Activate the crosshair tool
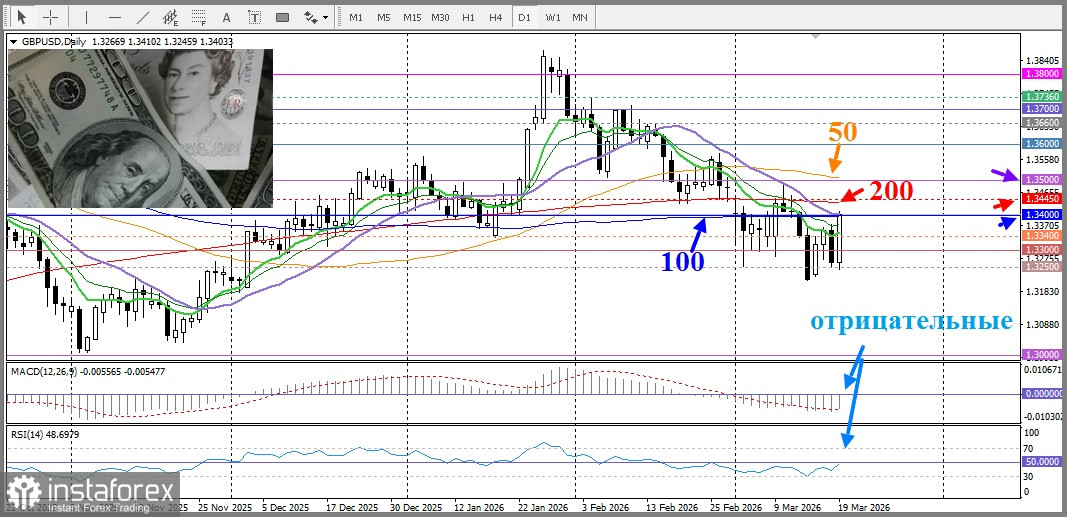This screenshot has width=1067, height=517. [x=50, y=17]
